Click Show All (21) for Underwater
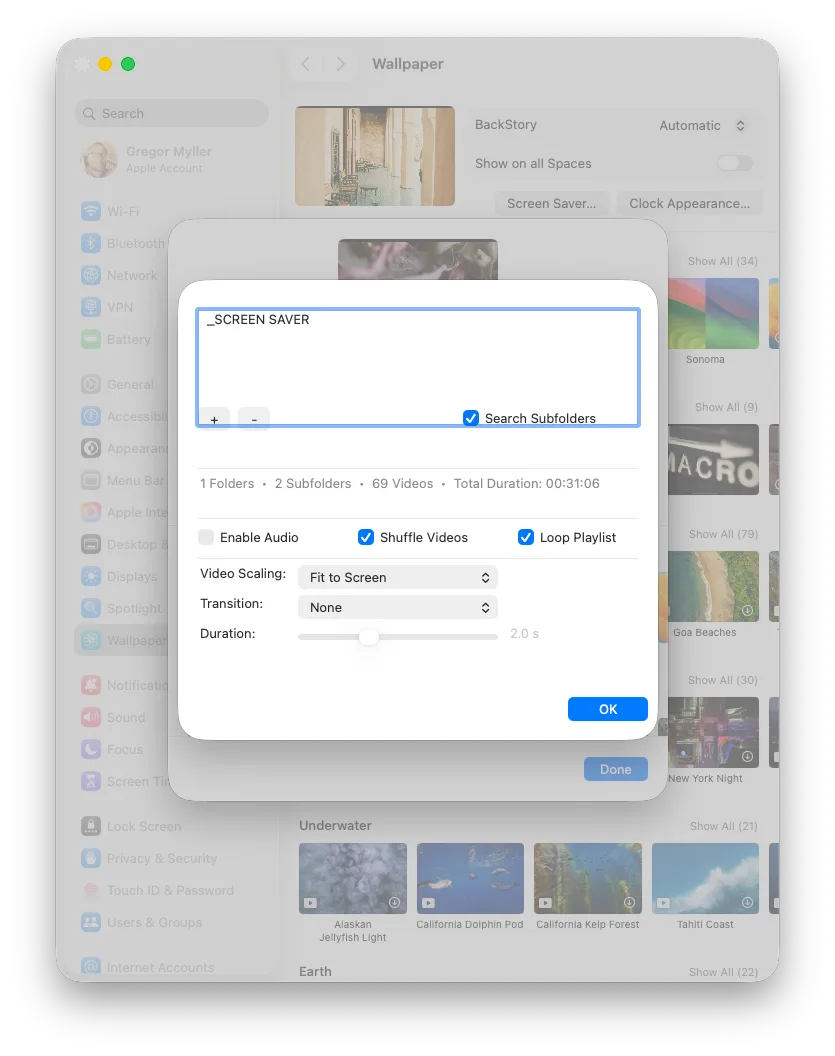The width and height of the screenshot is (835, 1056). tap(723, 826)
